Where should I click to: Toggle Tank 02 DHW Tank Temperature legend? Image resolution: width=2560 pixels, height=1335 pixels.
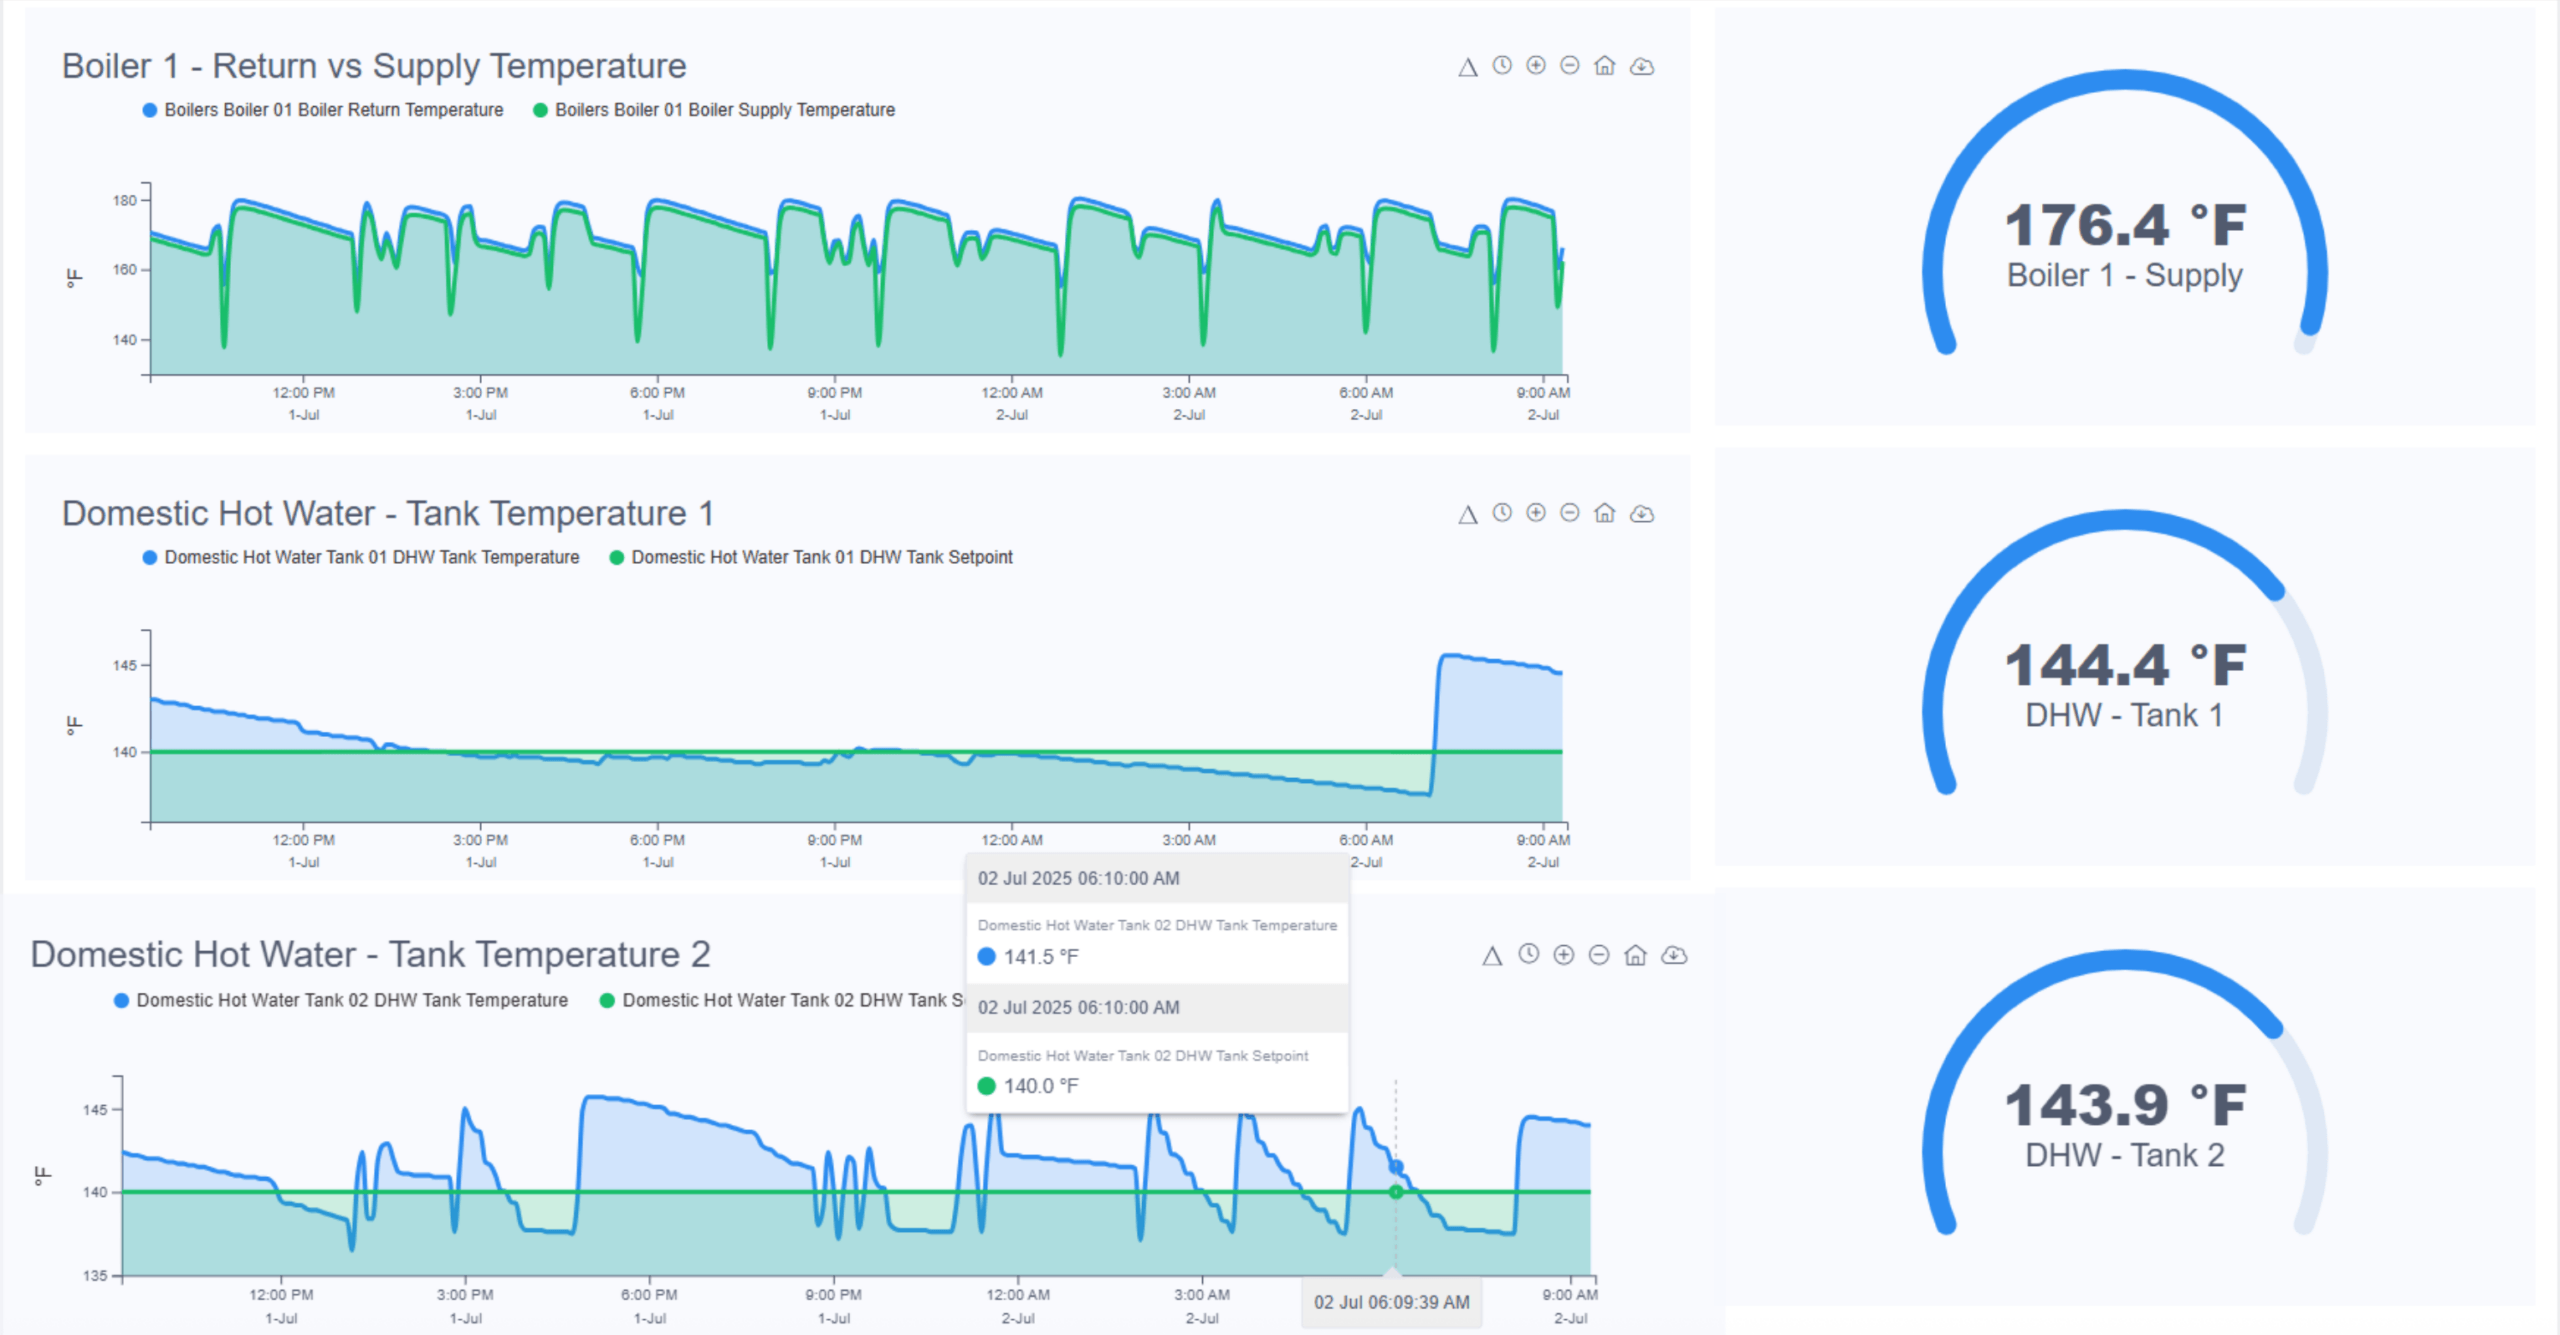point(351,1000)
